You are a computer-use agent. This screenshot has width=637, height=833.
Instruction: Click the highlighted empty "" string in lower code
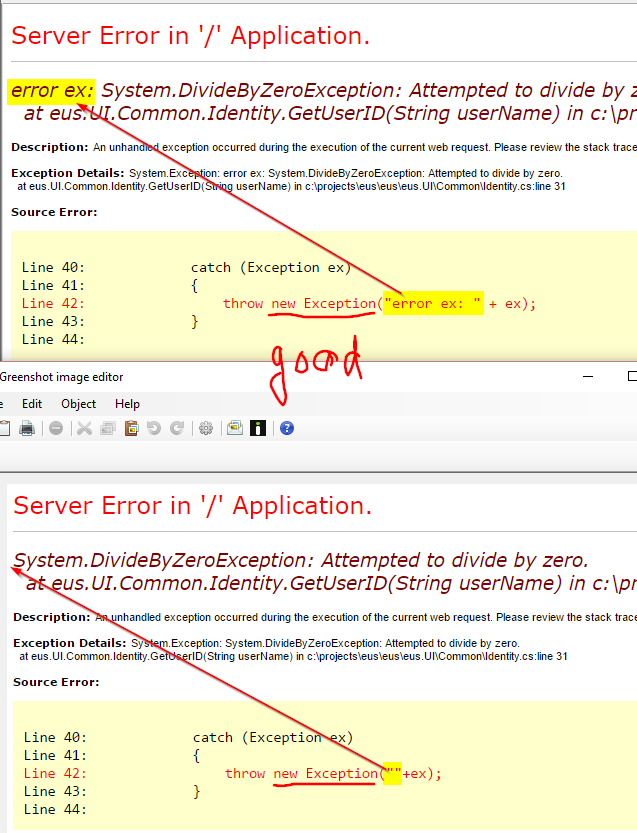click(393, 774)
